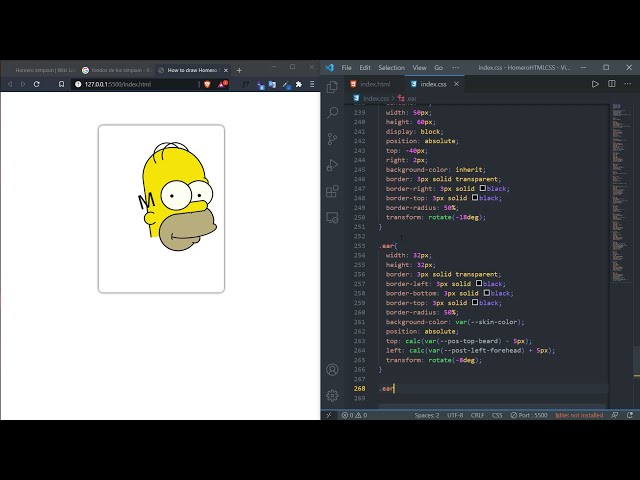
Task: Click black color swatch on line 257
Action: click(479, 283)
